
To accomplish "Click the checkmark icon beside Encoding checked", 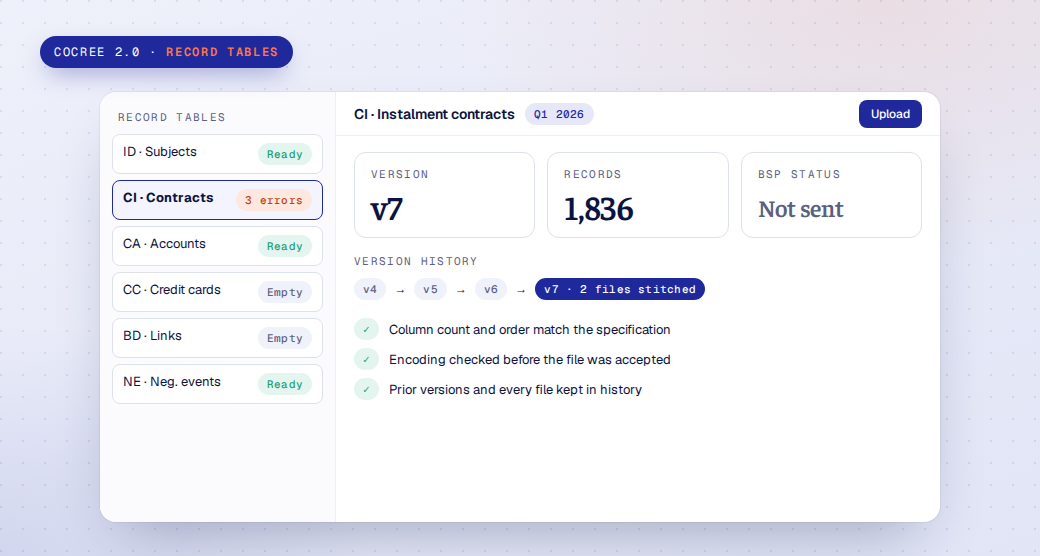I will pyautogui.click(x=366, y=360).
